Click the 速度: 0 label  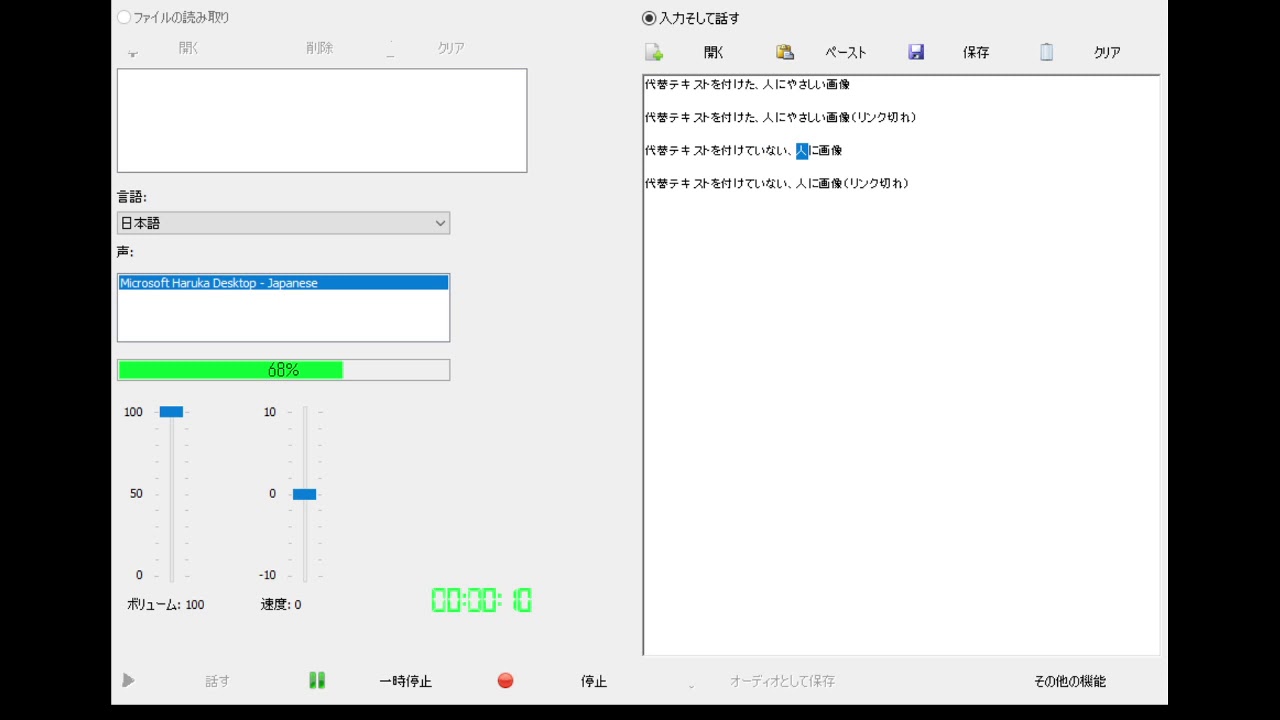[281, 605]
